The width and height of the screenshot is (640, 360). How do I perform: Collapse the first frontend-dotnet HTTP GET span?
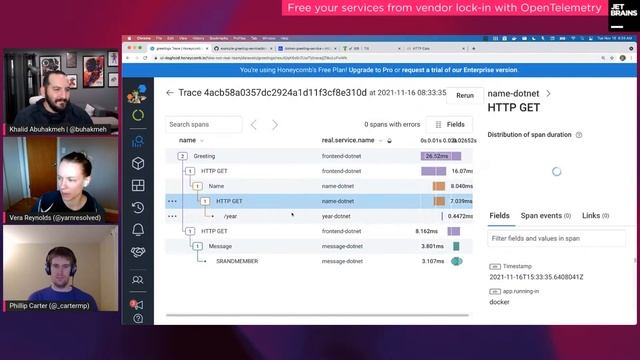tap(190, 171)
